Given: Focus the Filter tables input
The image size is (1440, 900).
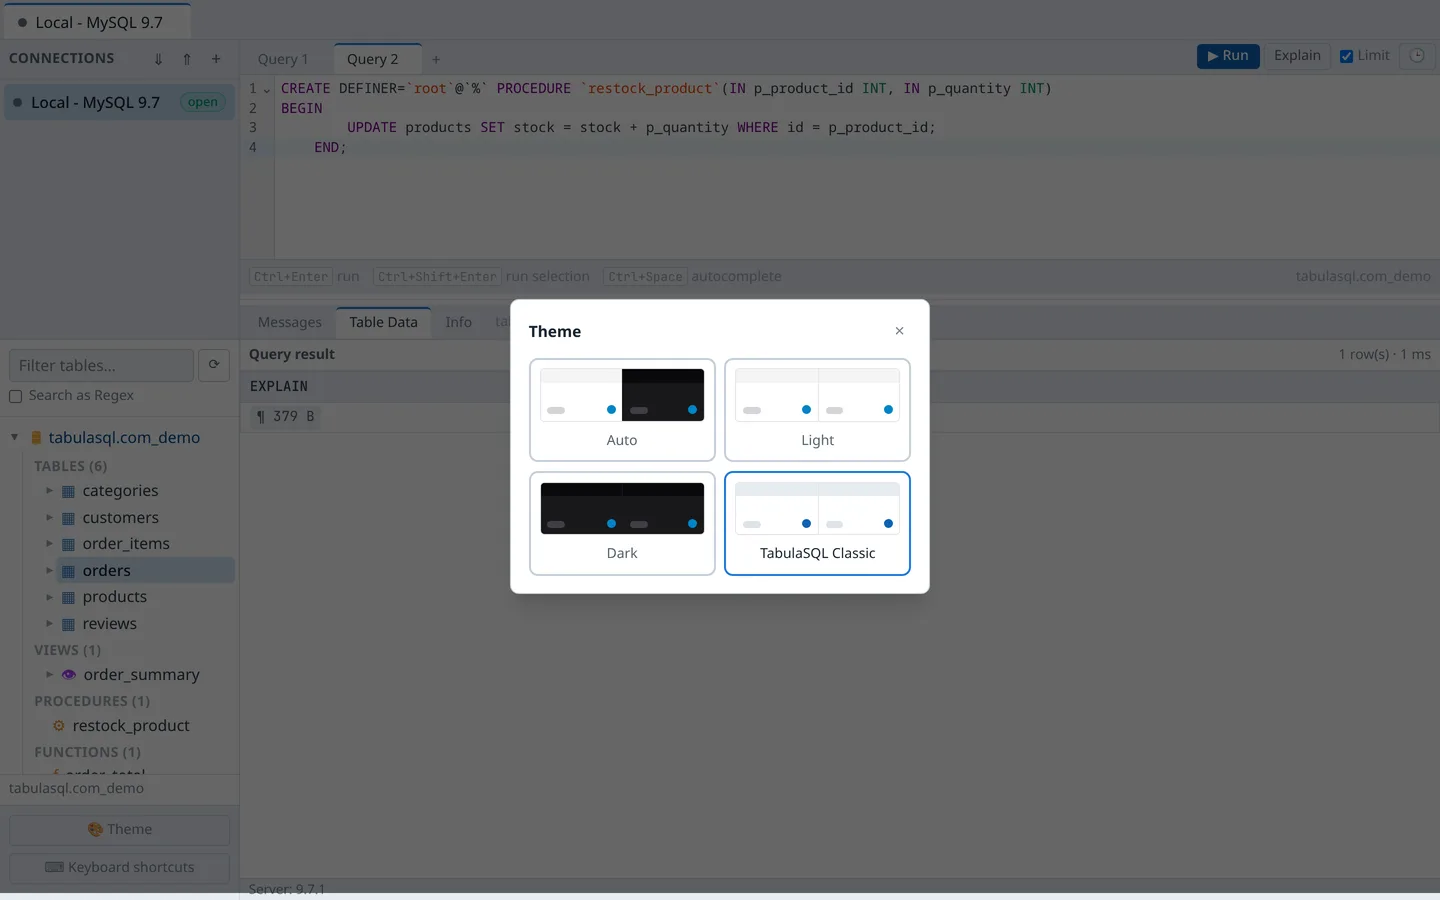Looking at the screenshot, I should pyautogui.click(x=101, y=365).
